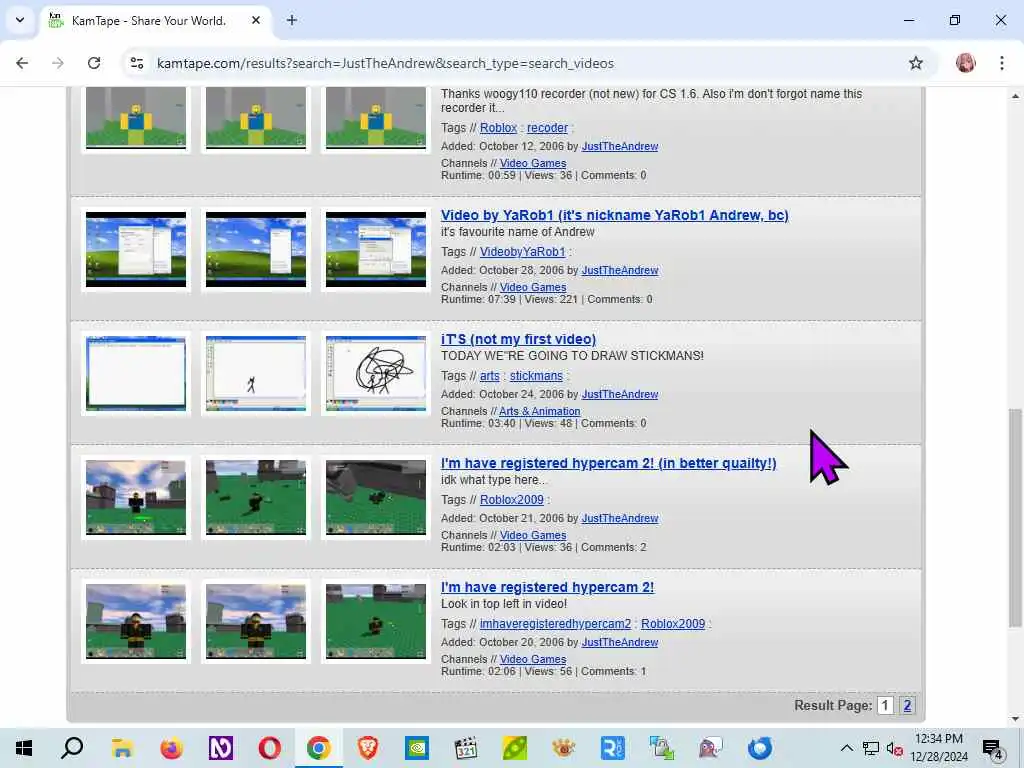Open Video Games channel for YaRob1 video

coord(533,287)
